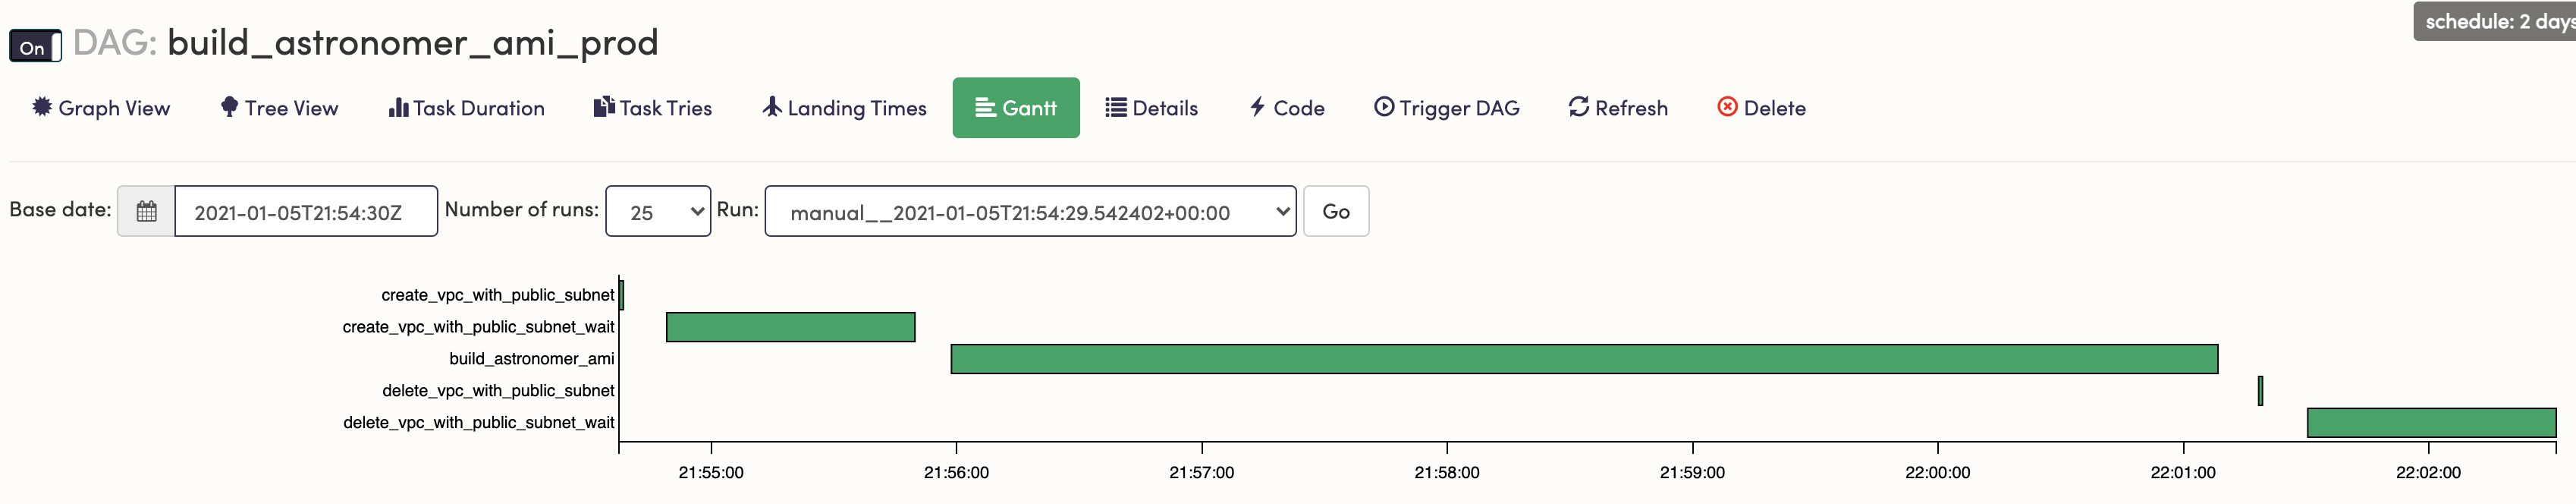2576x504 pixels.
Task: Open the Run selection dropdown
Action: pyautogui.click(x=1030, y=210)
